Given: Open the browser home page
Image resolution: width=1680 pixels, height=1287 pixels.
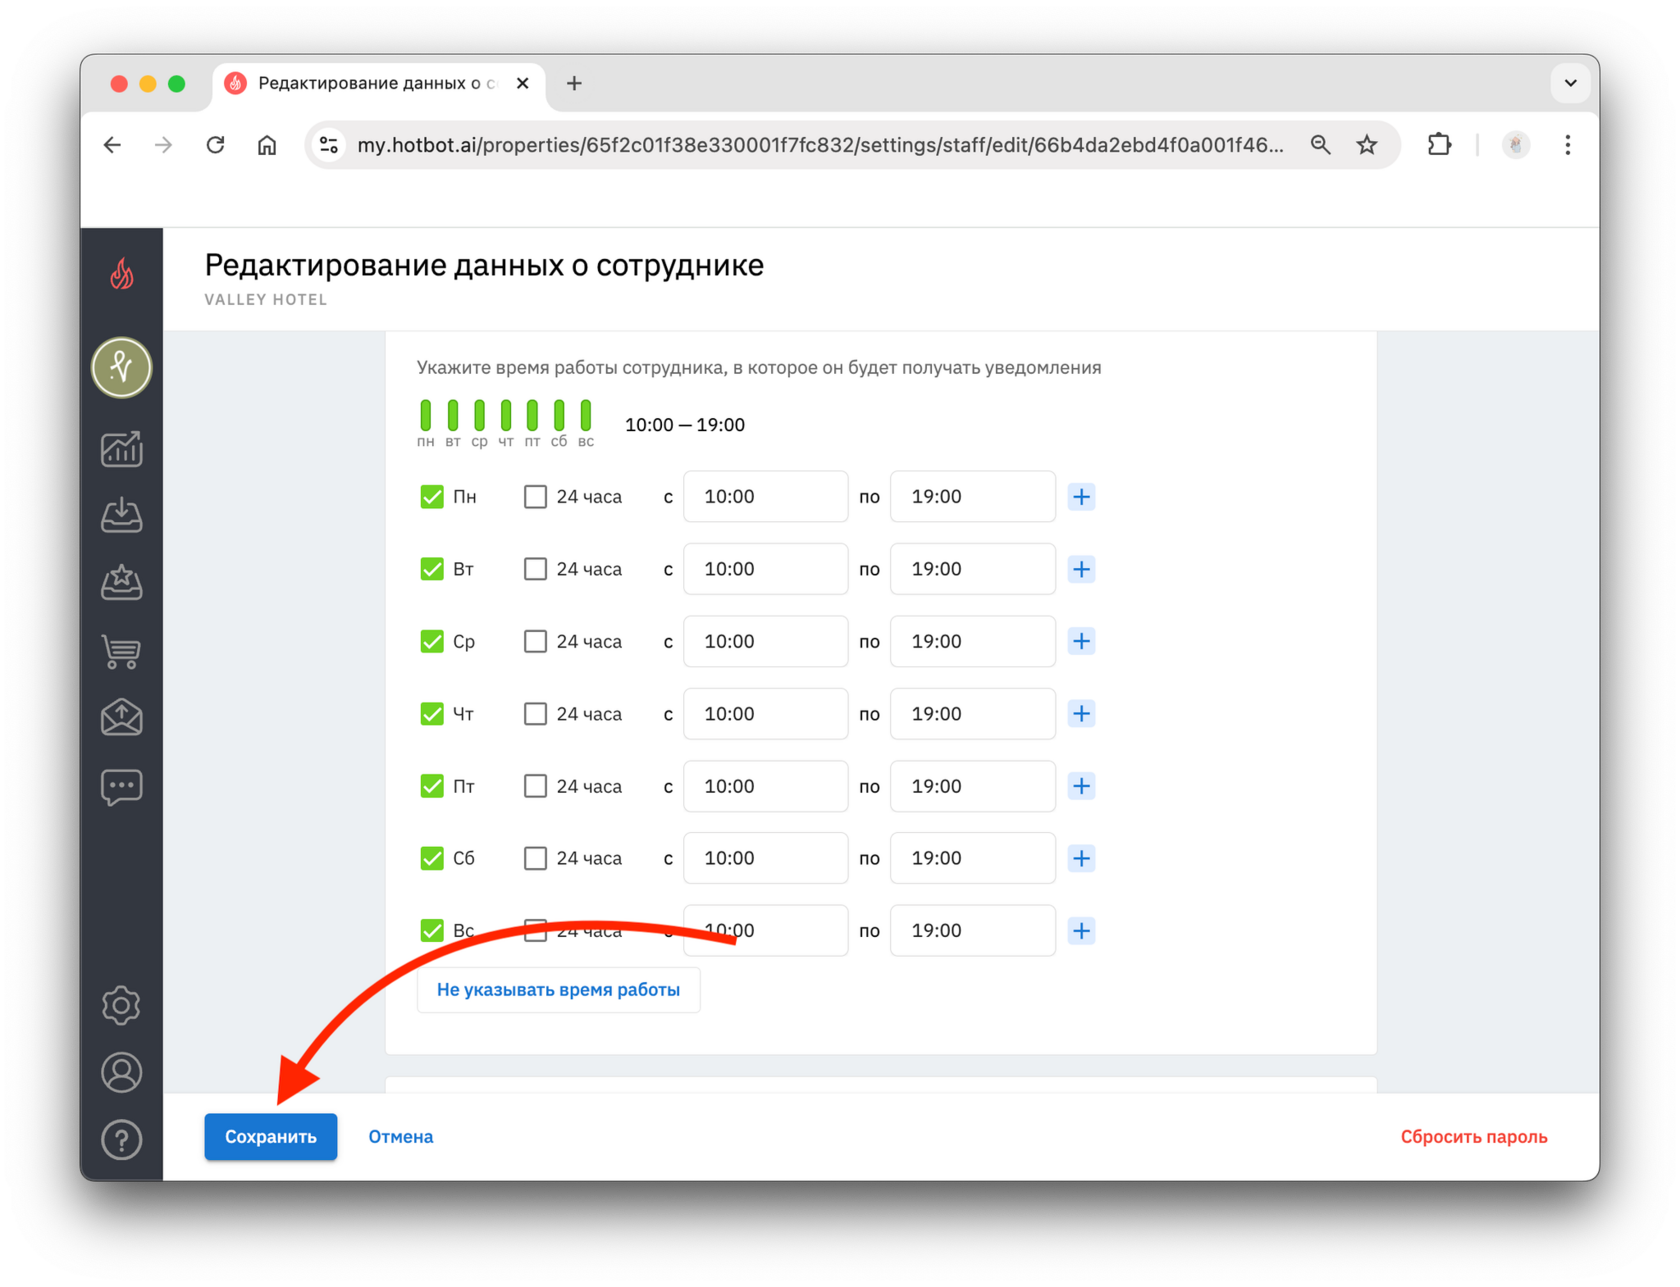Looking at the screenshot, I should 267,145.
